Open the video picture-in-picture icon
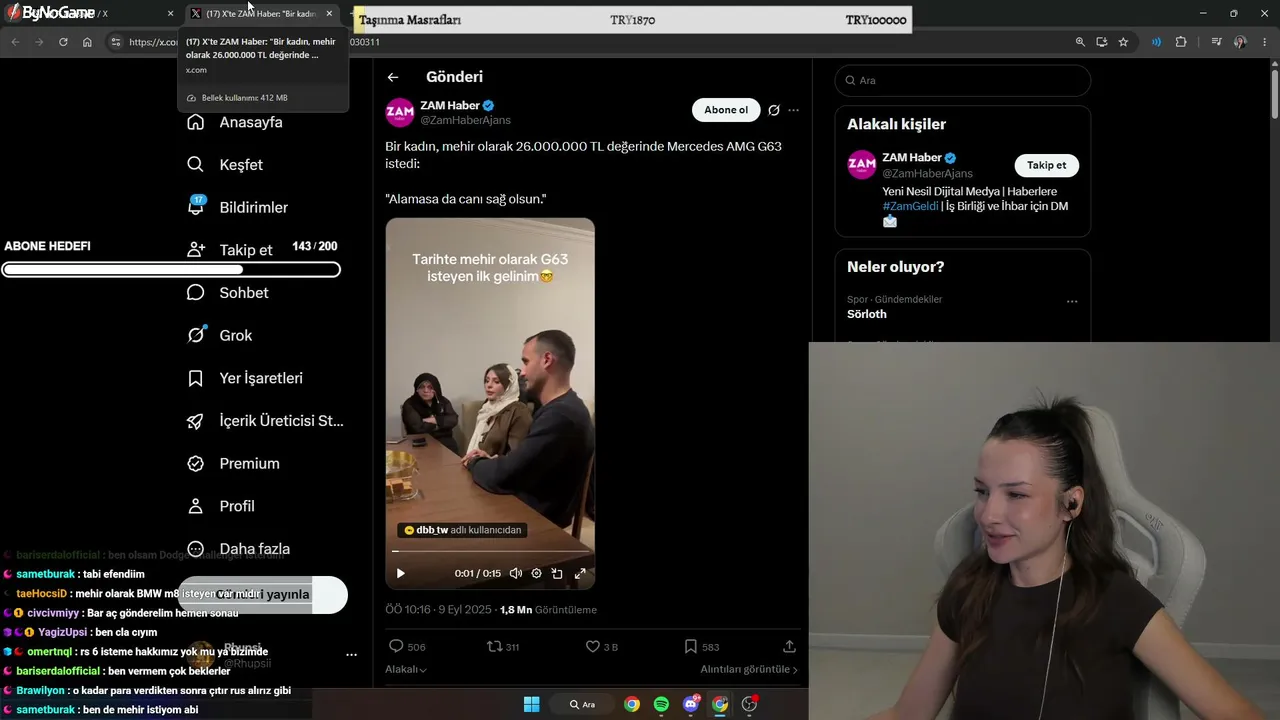Viewport: 1280px width, 720px height. [557, 574]
